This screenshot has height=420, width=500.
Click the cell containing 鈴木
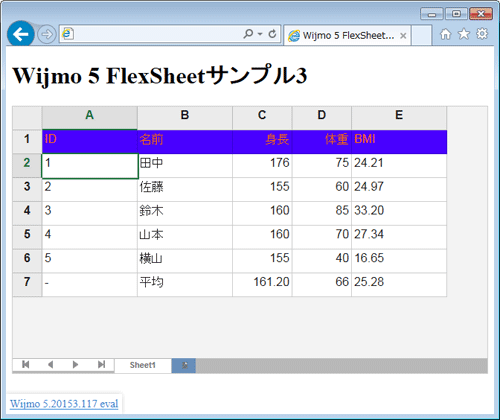[x=185, y=213]
